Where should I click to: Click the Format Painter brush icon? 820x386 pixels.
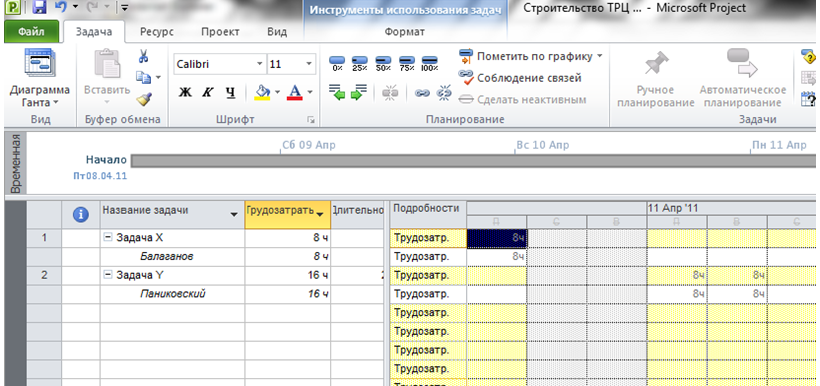pos(143,99)
